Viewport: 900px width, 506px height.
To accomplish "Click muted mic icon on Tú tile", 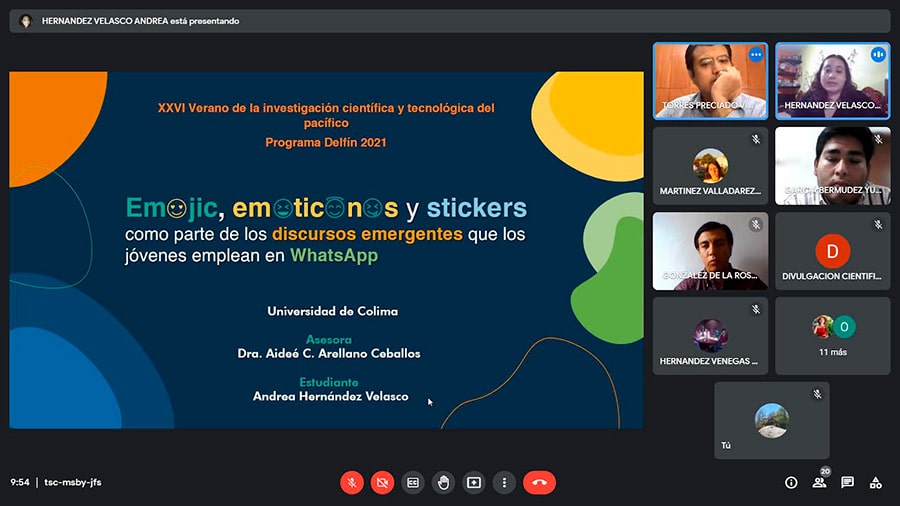I will tap(817, 394).
